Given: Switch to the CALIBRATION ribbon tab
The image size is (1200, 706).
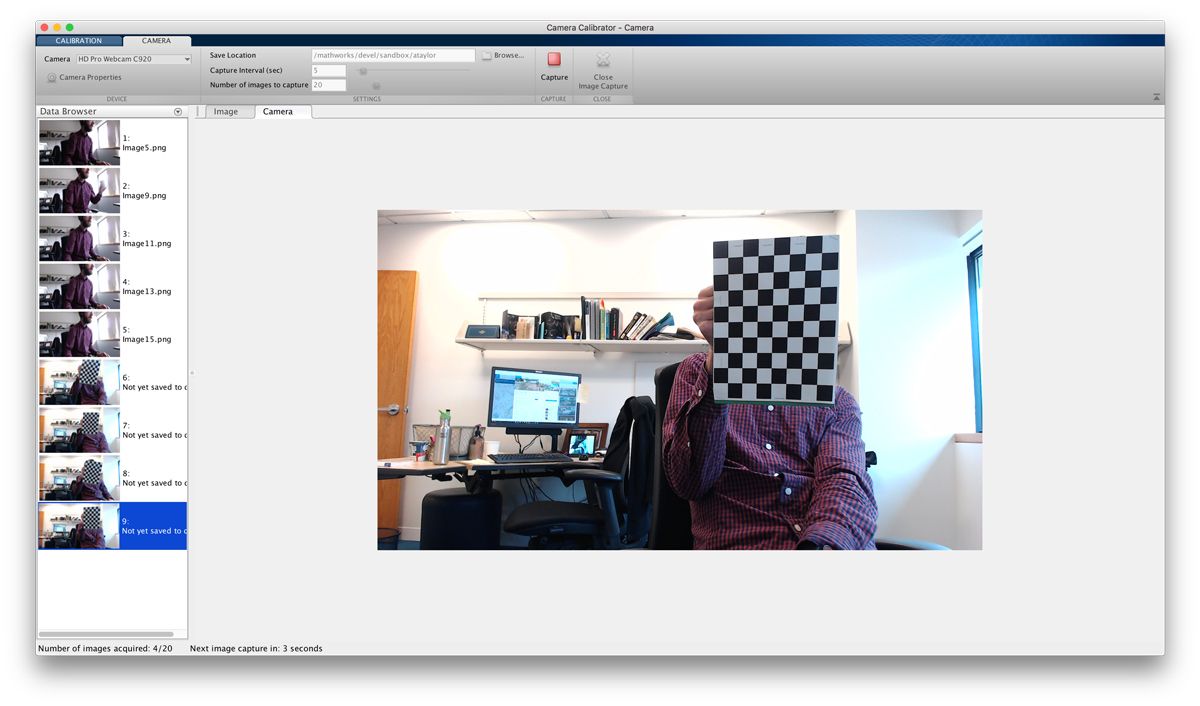Looking at the screenshot, I should tap(79, 41).
